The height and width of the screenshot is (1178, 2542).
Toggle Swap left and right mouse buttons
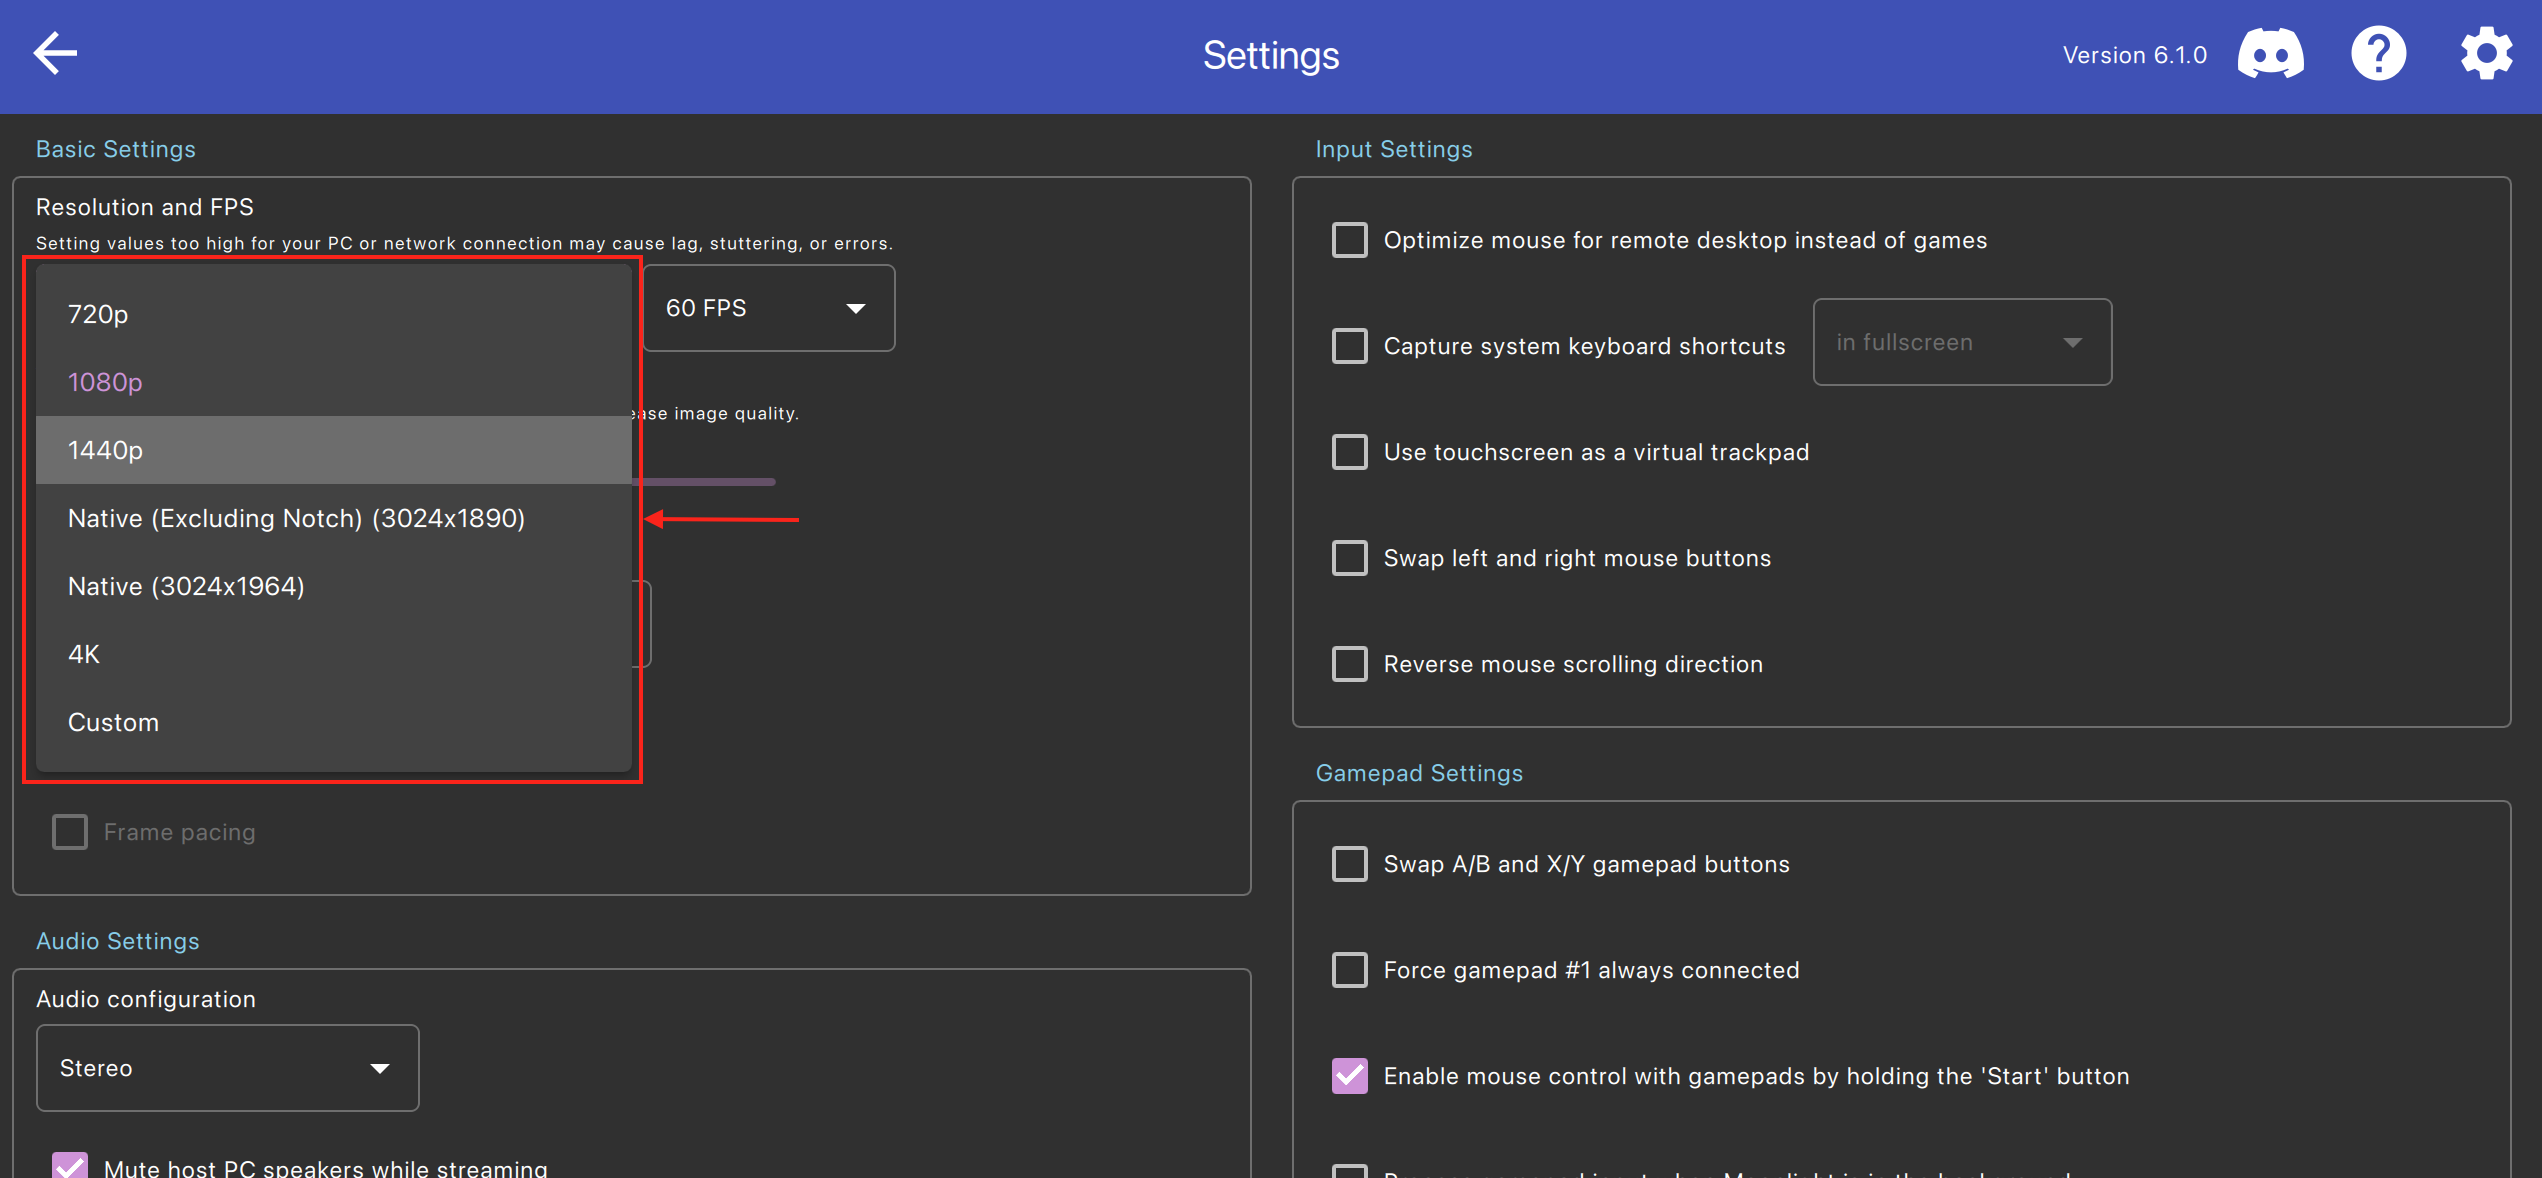click(1349, 558)
